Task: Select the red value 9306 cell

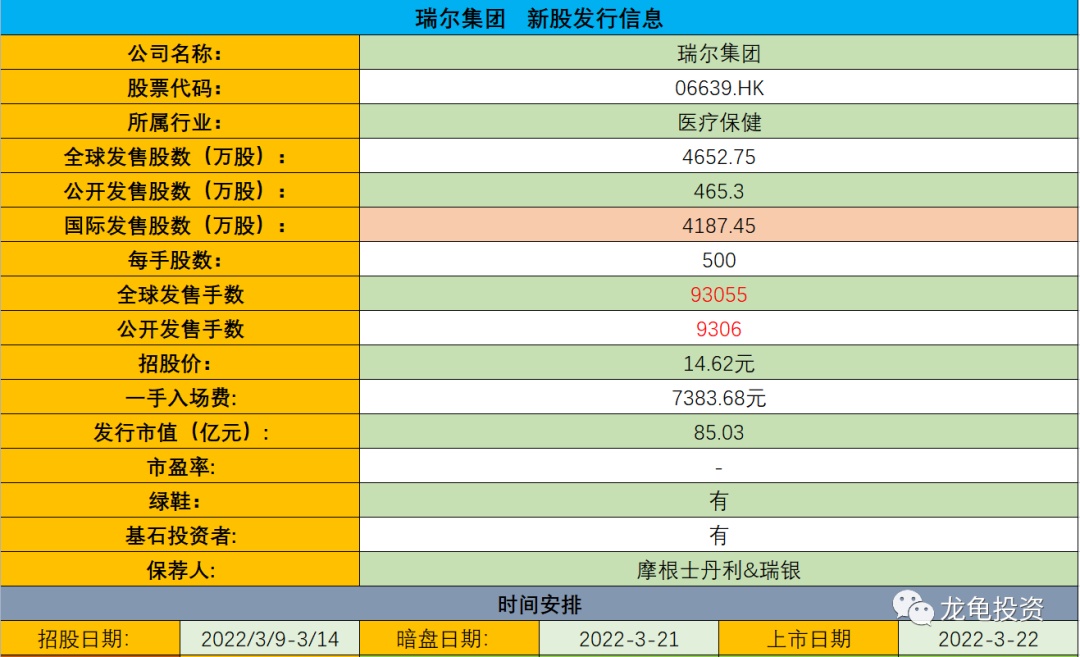Action: (718, 328)
